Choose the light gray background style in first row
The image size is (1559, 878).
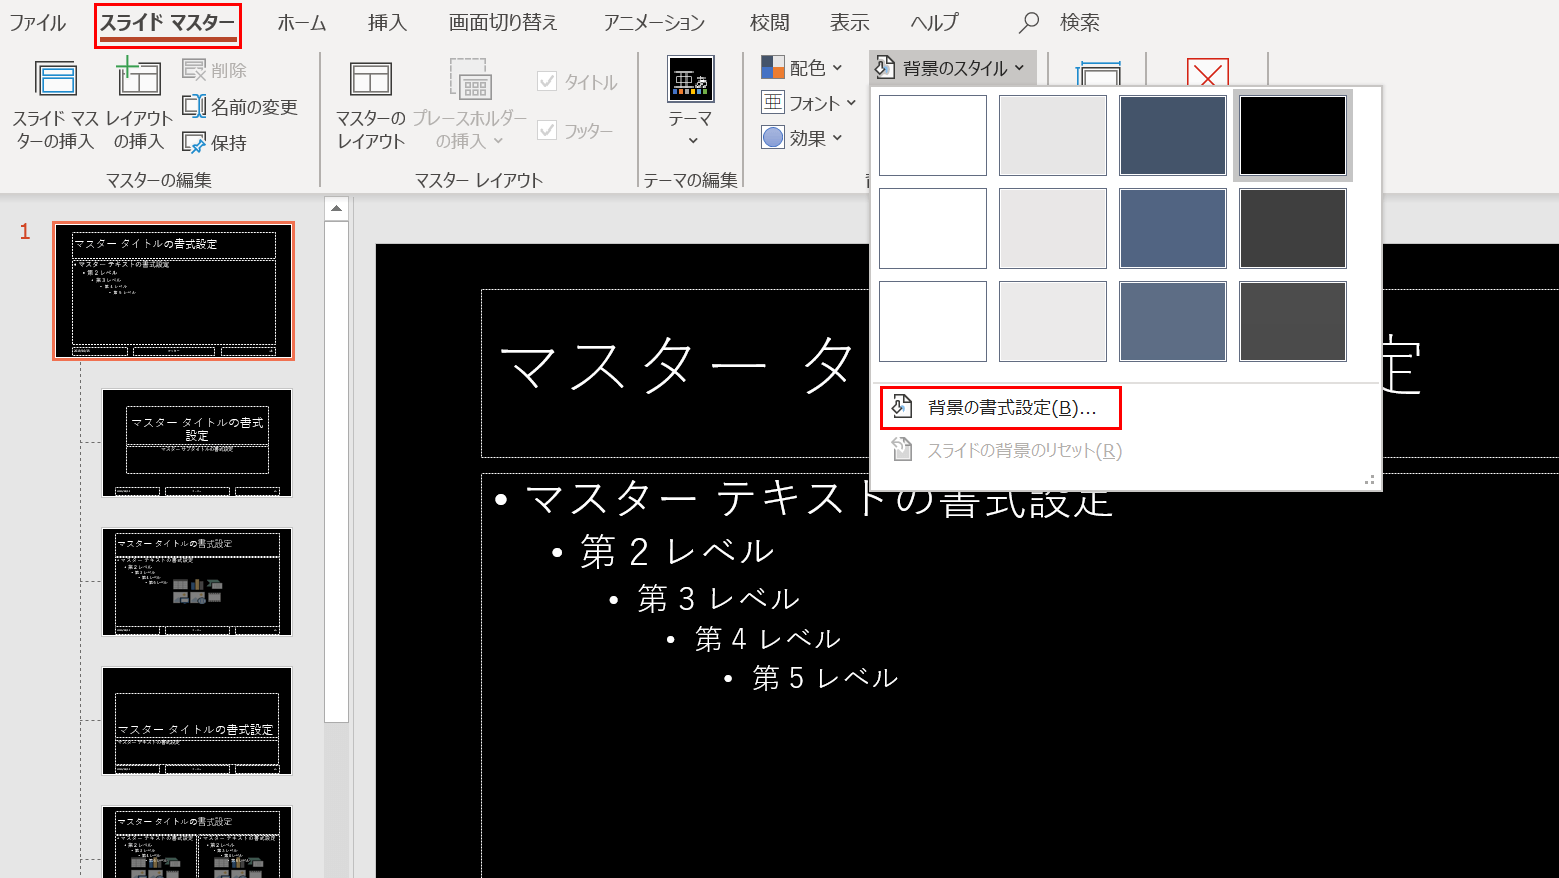pyautogui.click(x=1053, y=135)
